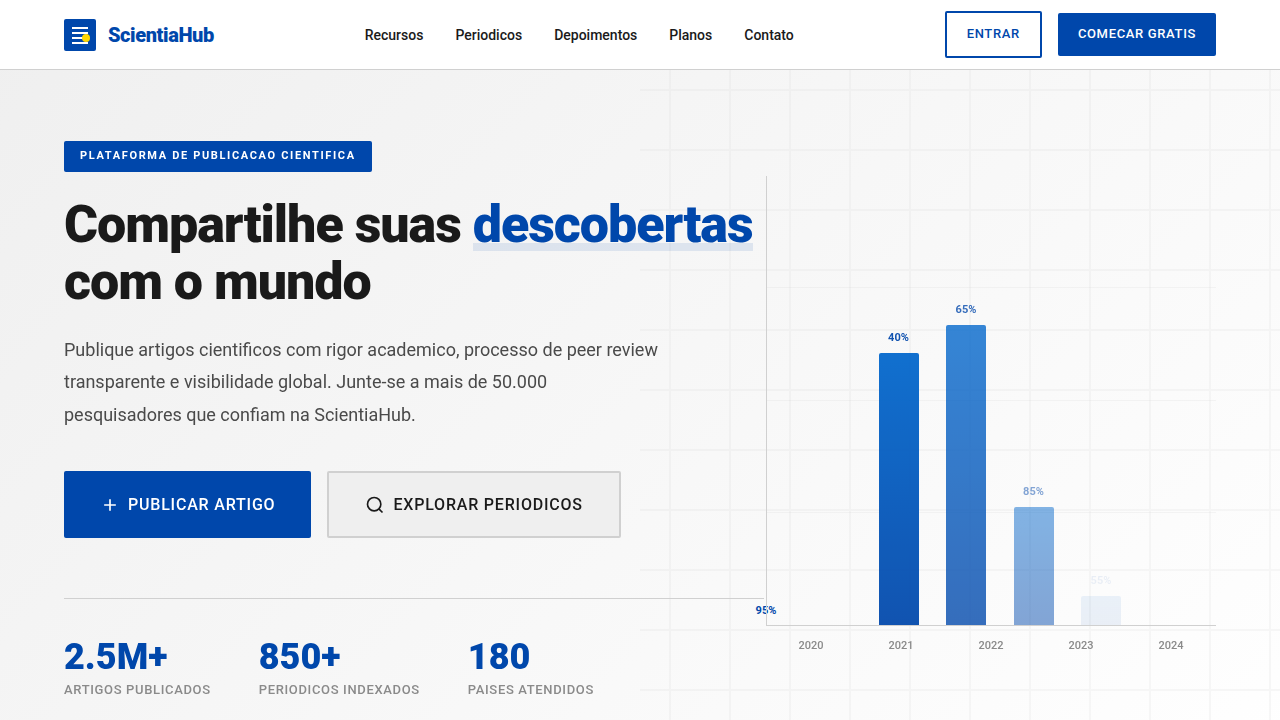Select the 2022 bar showing 65%
Viewport: 1280px width, 720px height.
click(x=965, y=475)
